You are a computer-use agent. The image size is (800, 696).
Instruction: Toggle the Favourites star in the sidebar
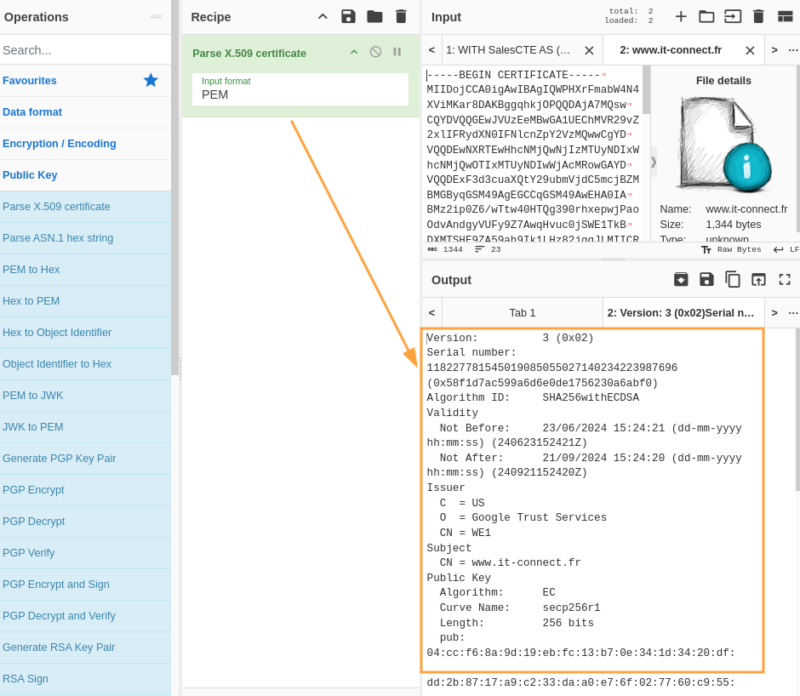[150, 80]
